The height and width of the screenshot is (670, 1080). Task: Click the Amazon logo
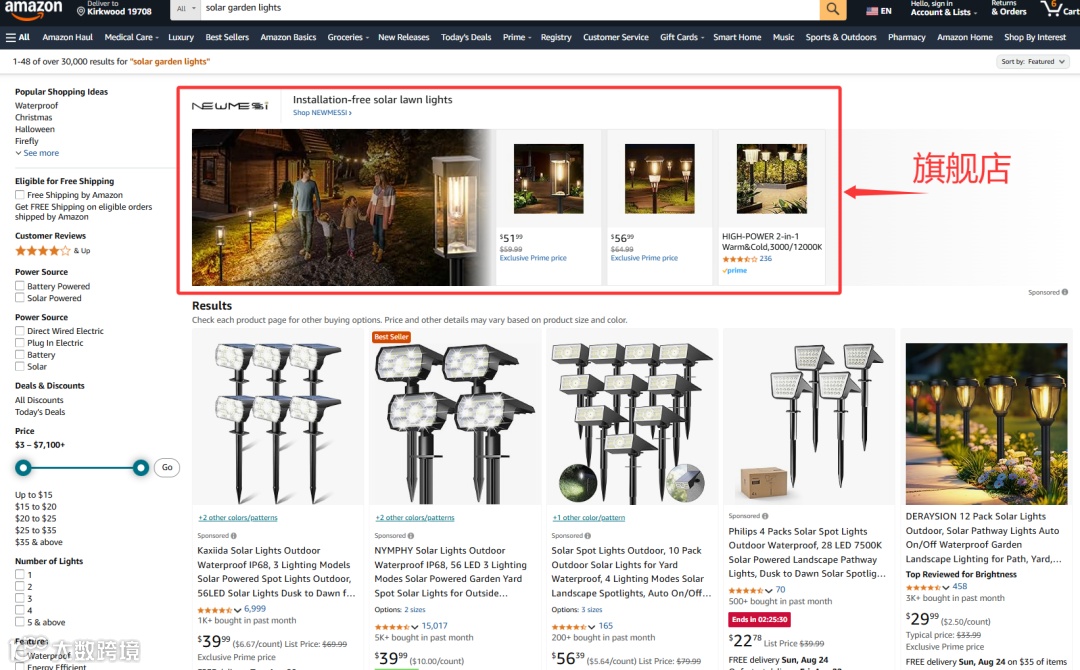34,8
